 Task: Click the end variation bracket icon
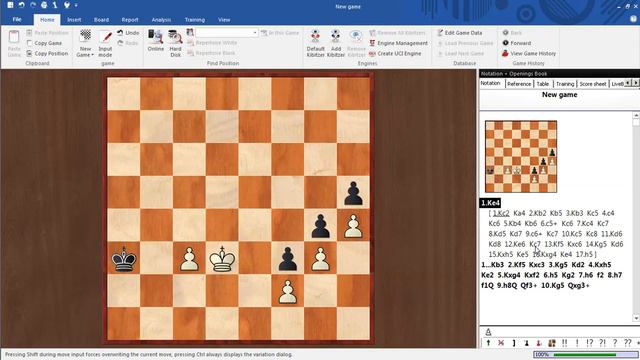pyautogui.click(x=514, y=343)
